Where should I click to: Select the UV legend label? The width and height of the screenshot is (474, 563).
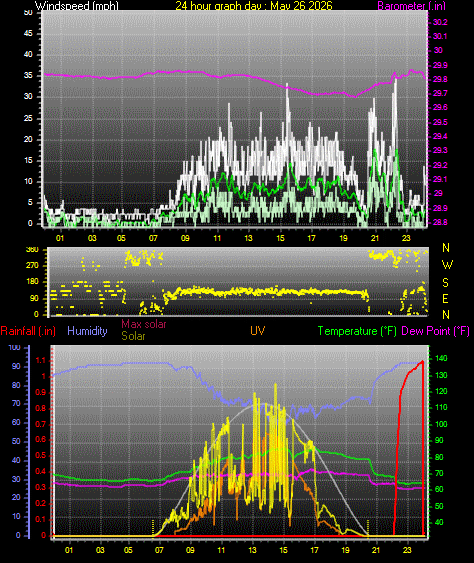[x=257, y=331]
